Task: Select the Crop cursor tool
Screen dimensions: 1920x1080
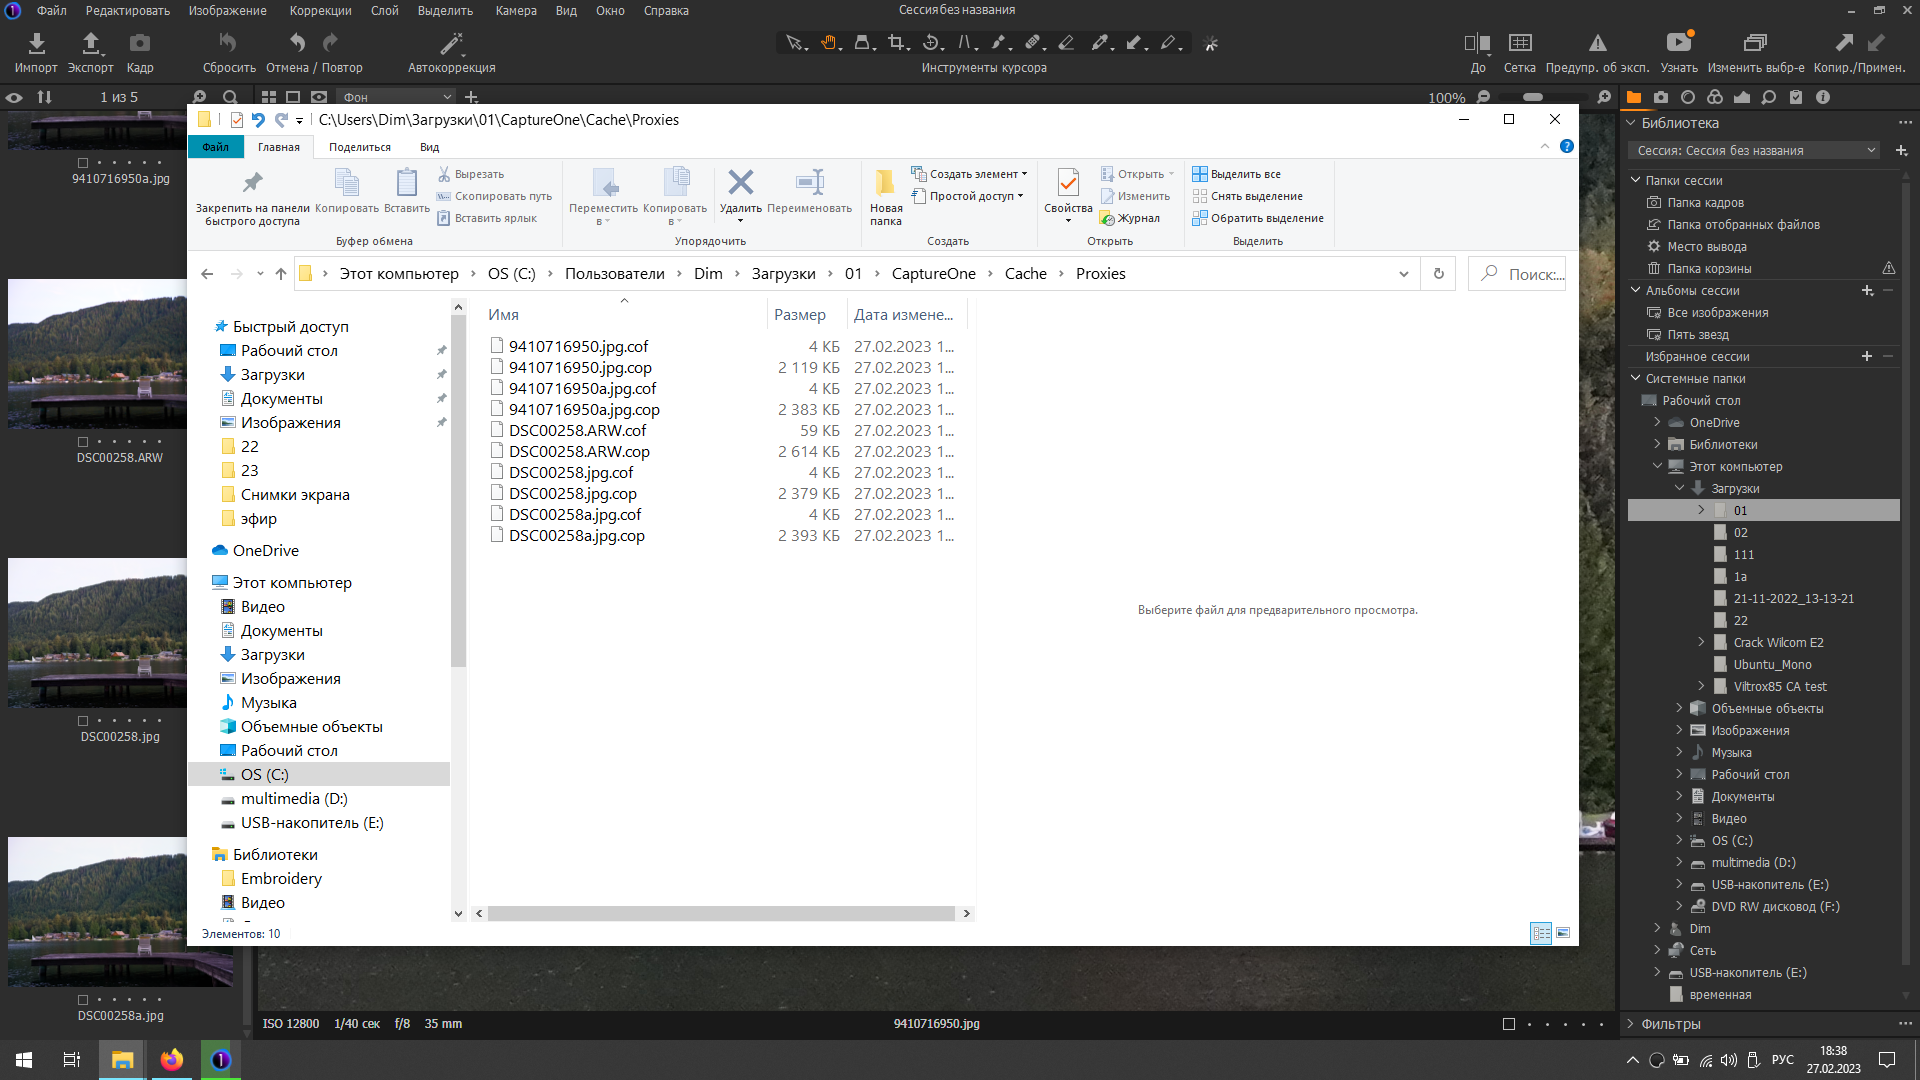Action: click(896, 43)
